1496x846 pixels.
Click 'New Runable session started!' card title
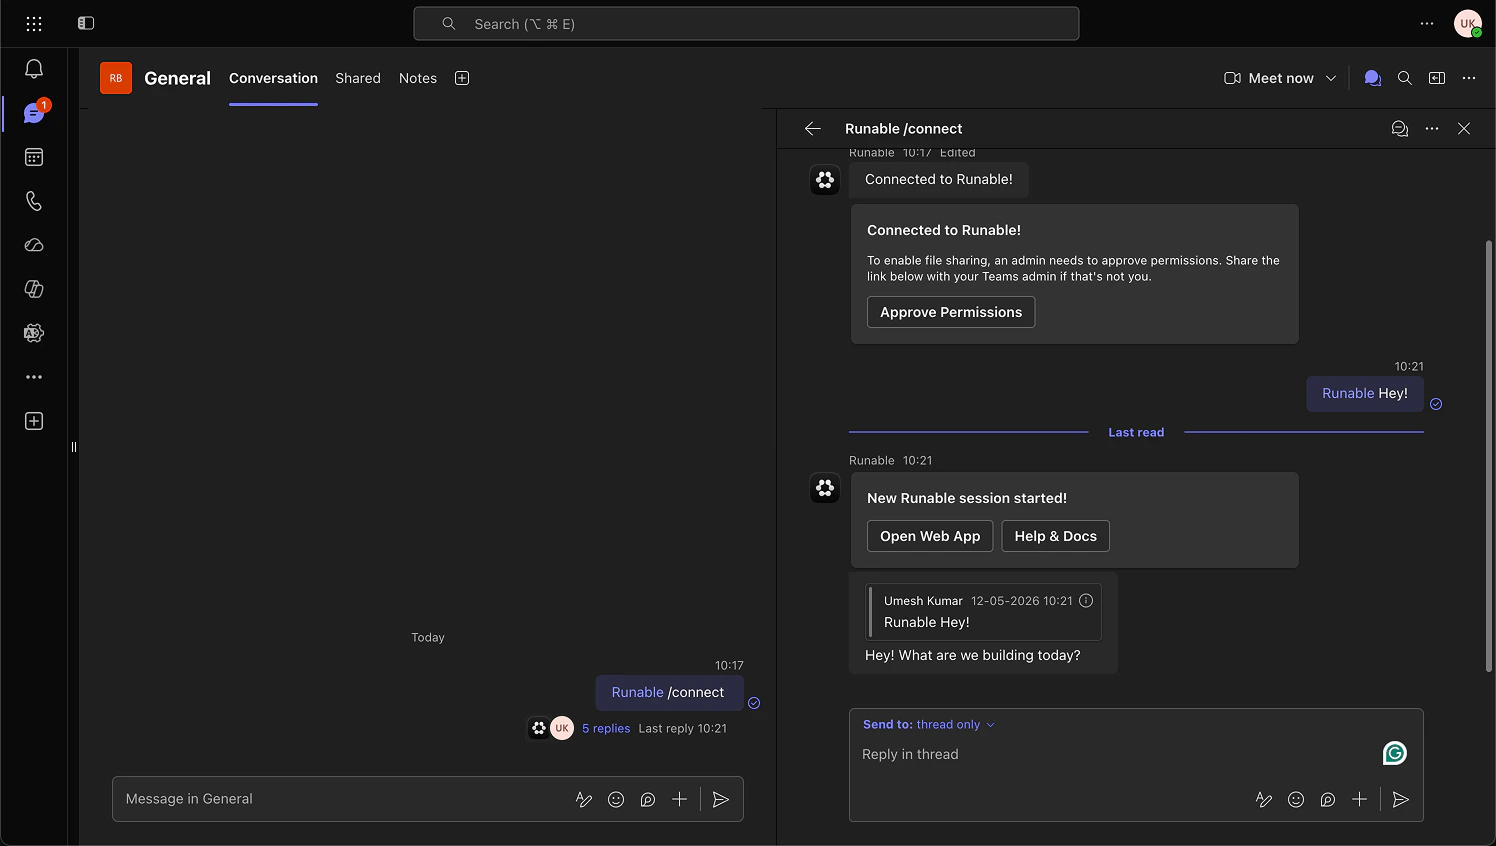coord(967,498)
